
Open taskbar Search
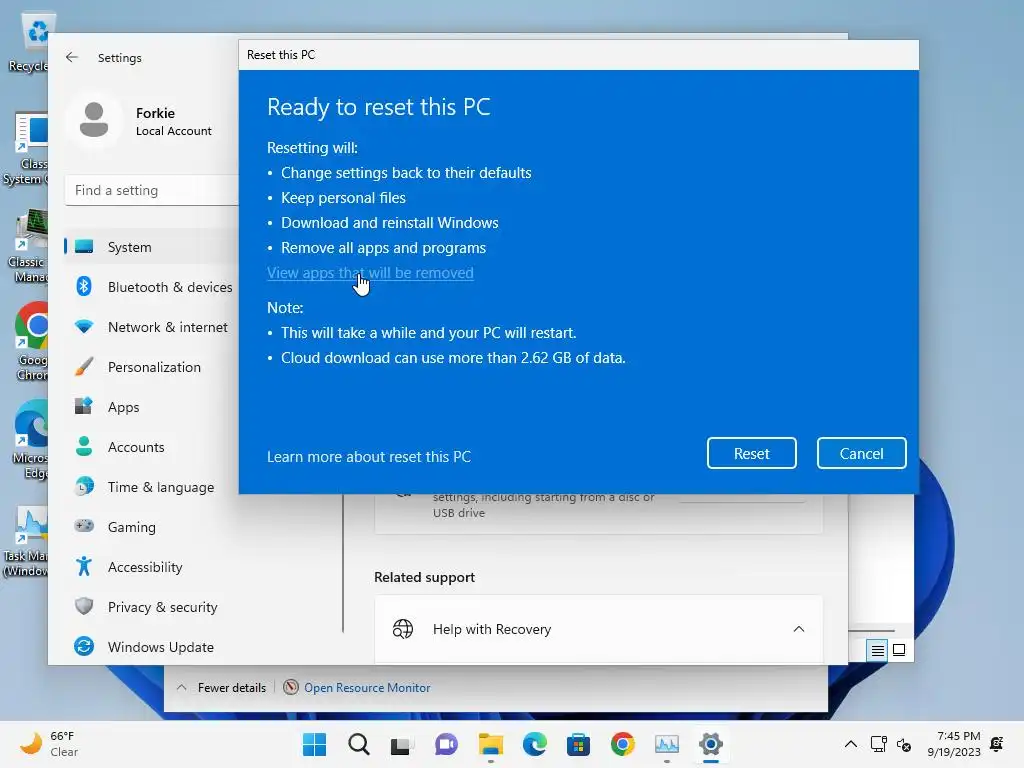[359, 744]
